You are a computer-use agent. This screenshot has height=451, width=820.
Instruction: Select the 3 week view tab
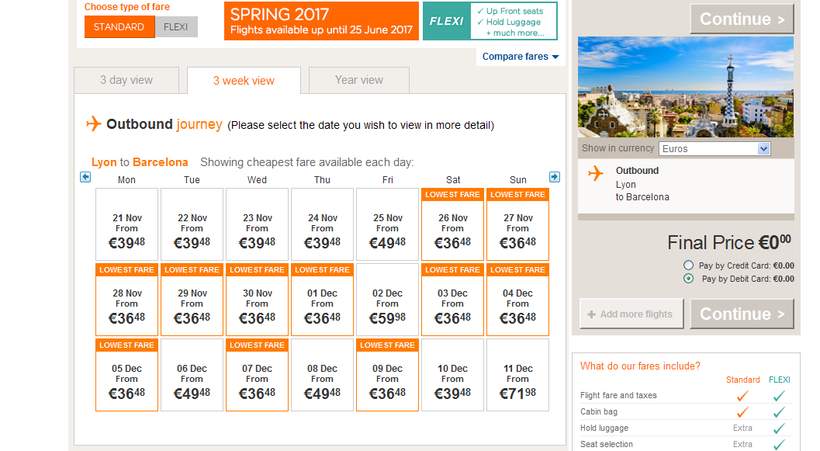pos(243,81)
